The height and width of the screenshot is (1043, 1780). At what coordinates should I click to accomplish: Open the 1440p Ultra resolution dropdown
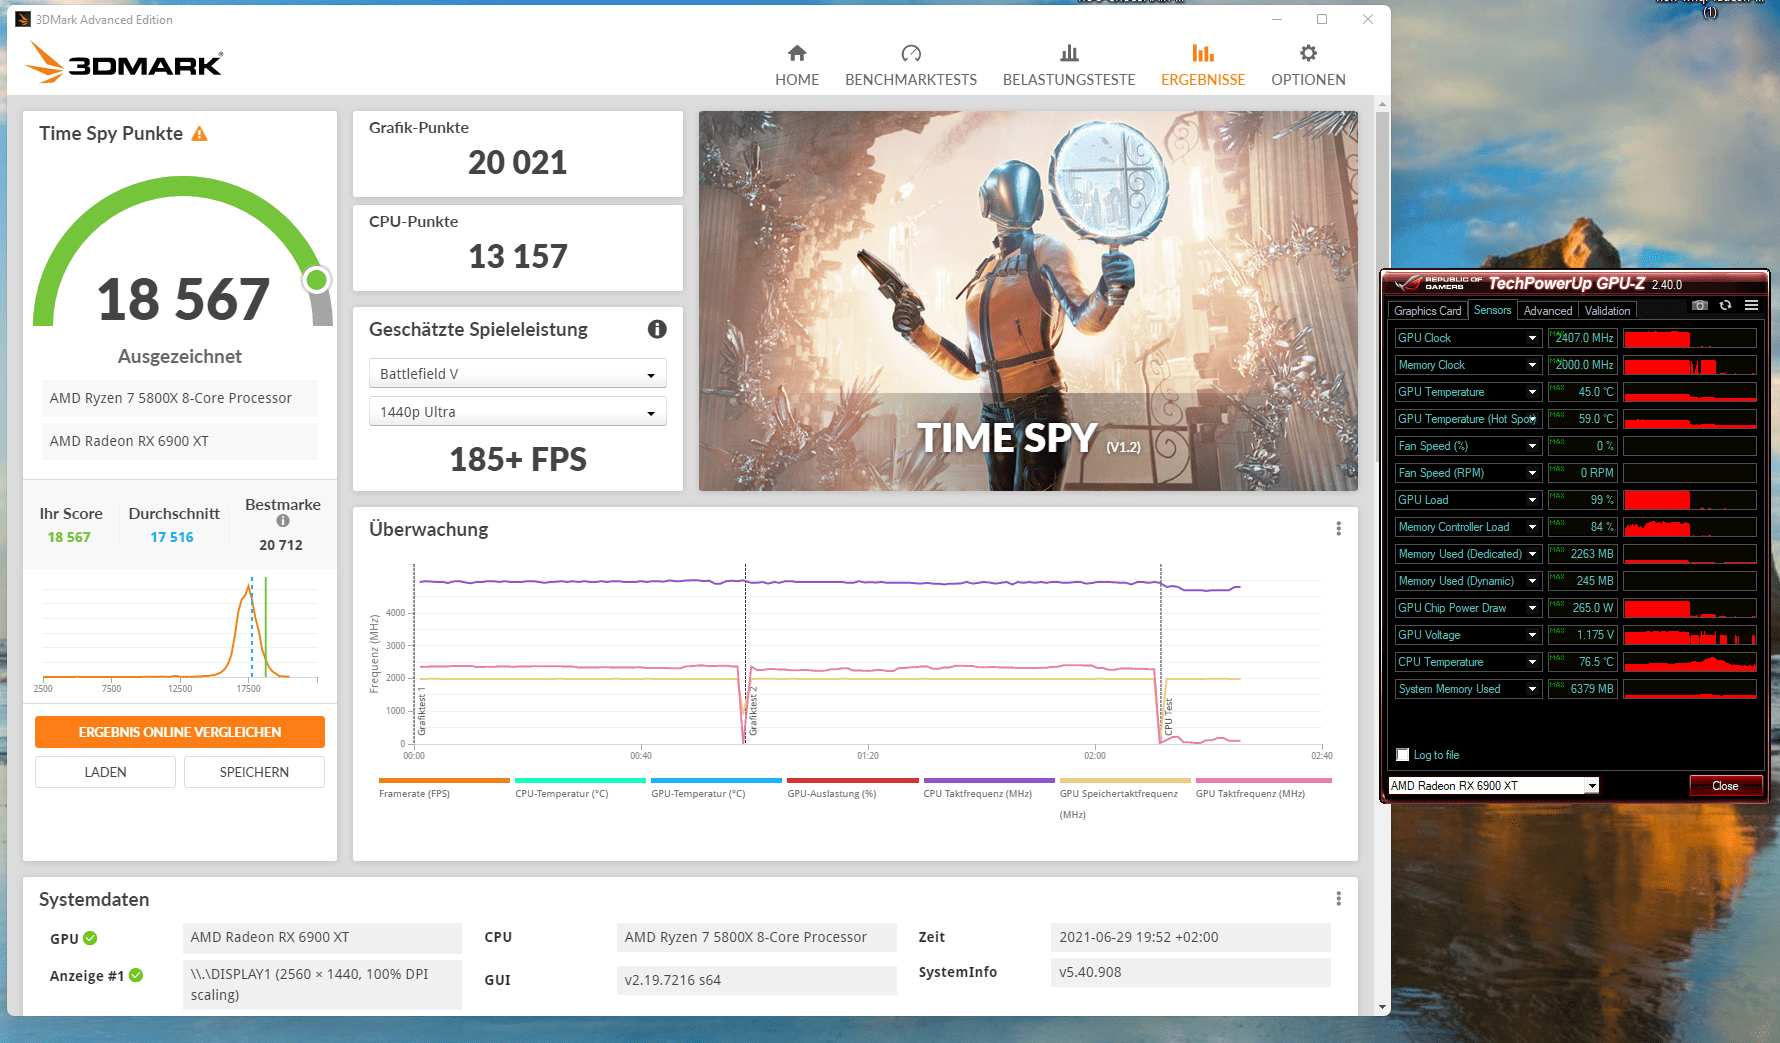518,411
